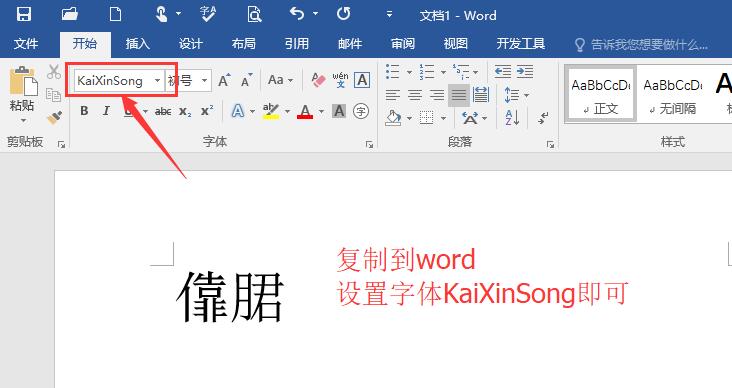The width and height of the screenshot is (732, 388).
Task: Toggle touch/mouse mode icon
Action: (x=162, y=14)
